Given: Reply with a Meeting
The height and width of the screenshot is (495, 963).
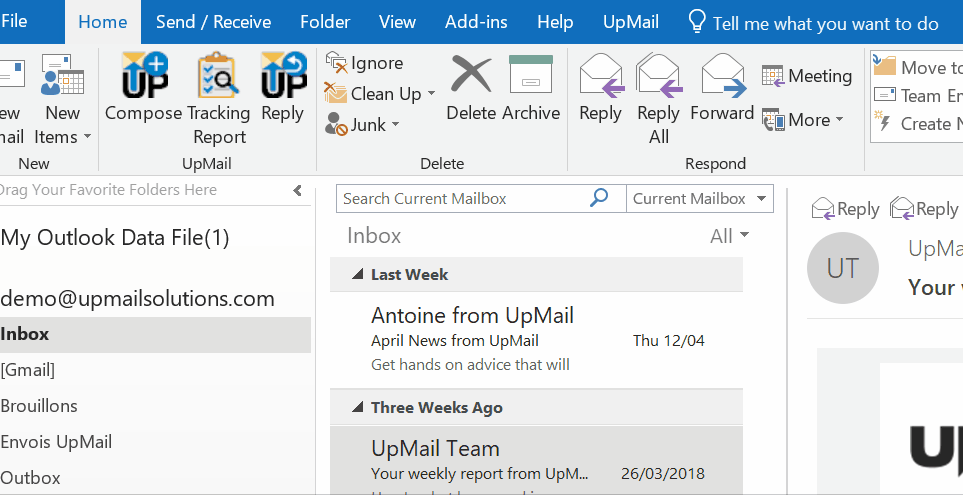Looking at the screenshot, I should [x=806, y=76].
